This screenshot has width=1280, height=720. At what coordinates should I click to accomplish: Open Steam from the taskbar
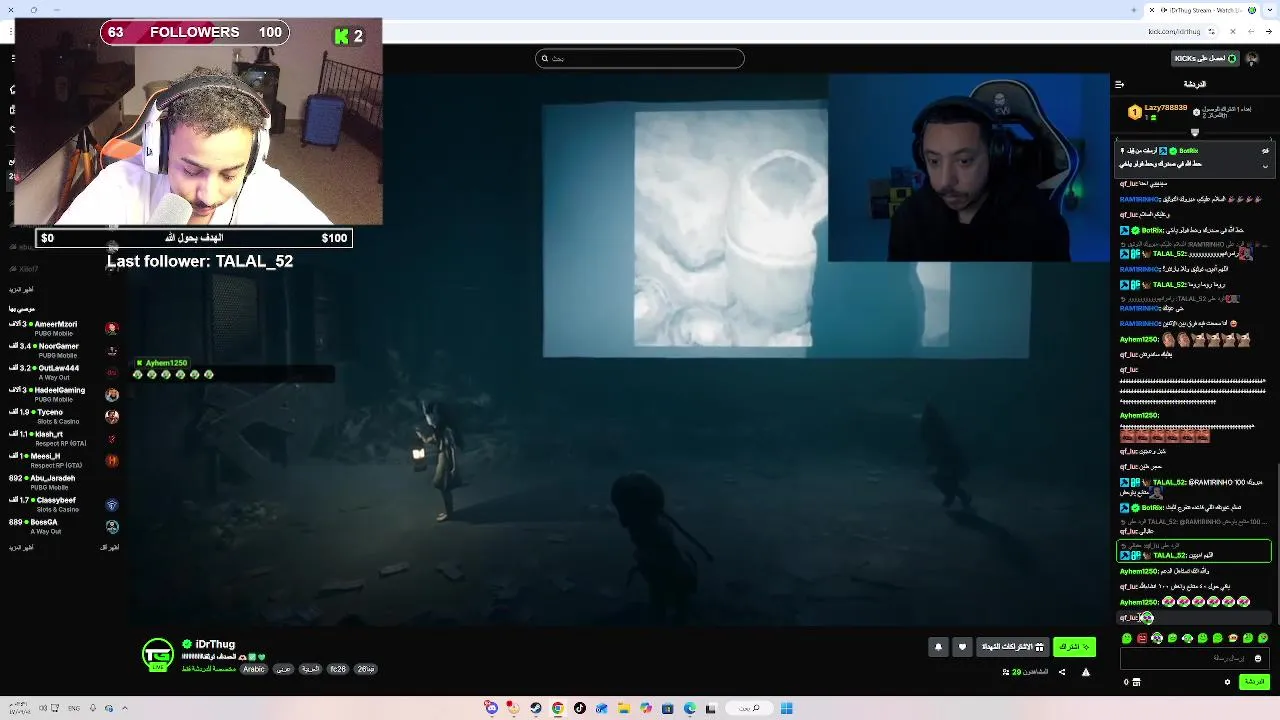coord(536,709)
